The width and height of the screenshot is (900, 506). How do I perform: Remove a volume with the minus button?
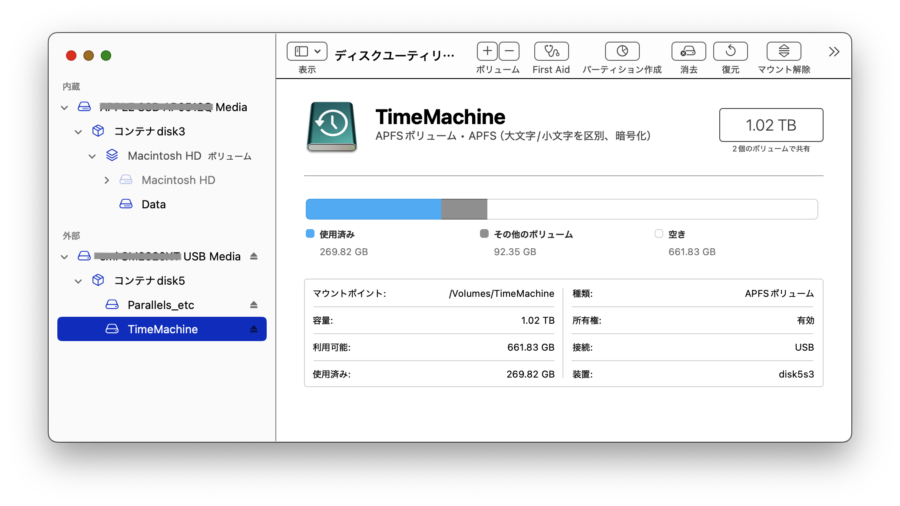[509, 51]
